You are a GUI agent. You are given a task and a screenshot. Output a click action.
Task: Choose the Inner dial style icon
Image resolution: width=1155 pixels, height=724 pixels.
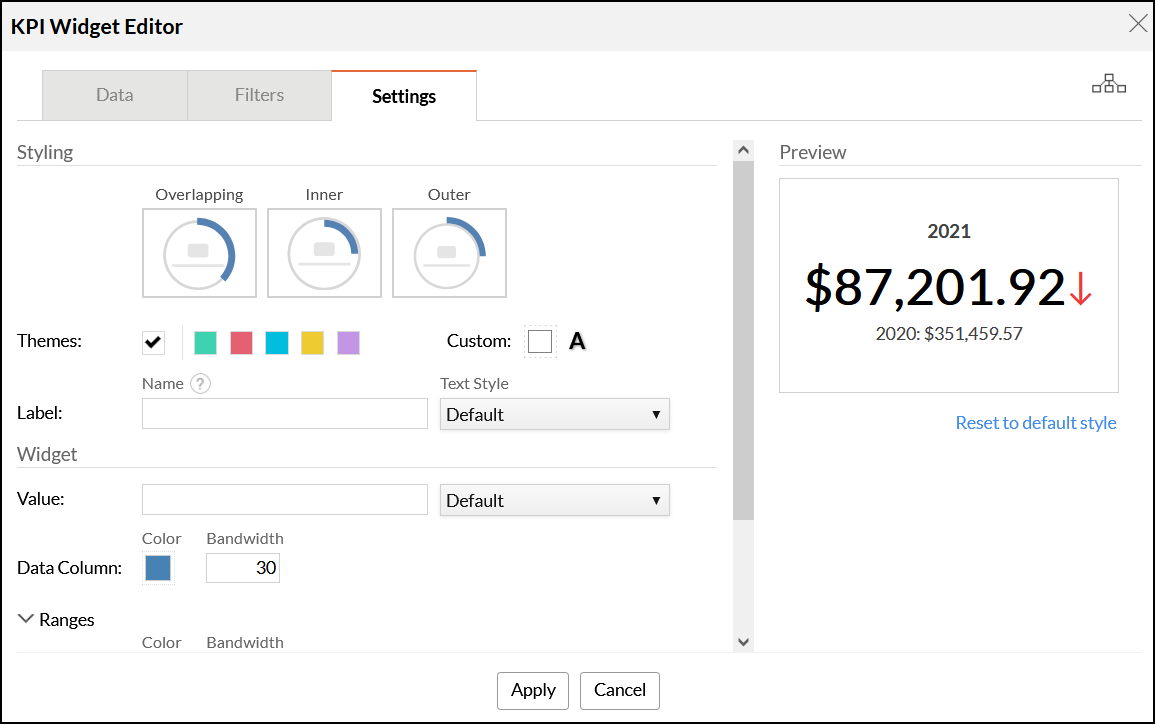click(324, 253)
